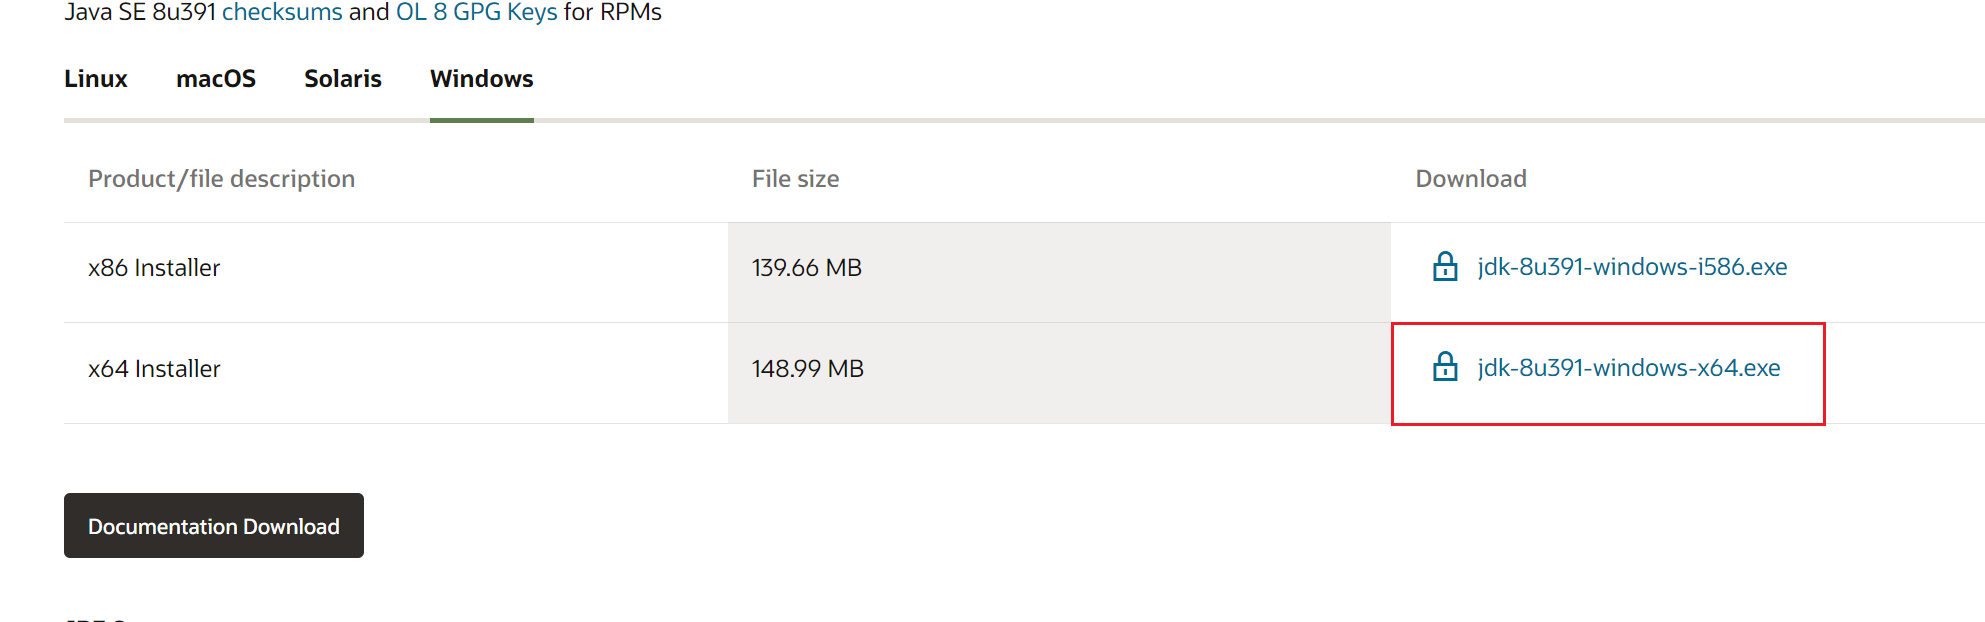Download jdk-8u391-windows-x64.exe

(1629, 368)
